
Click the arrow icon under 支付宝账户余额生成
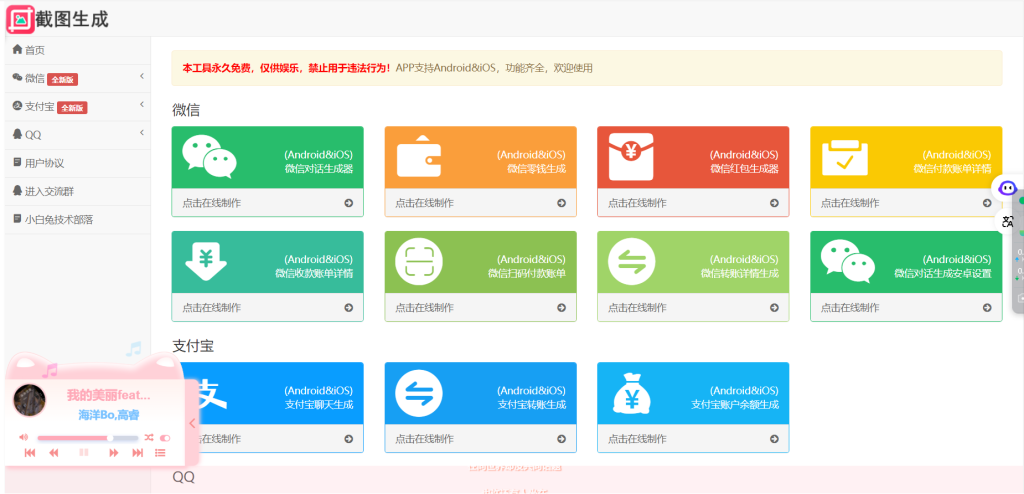pos(774,439)
